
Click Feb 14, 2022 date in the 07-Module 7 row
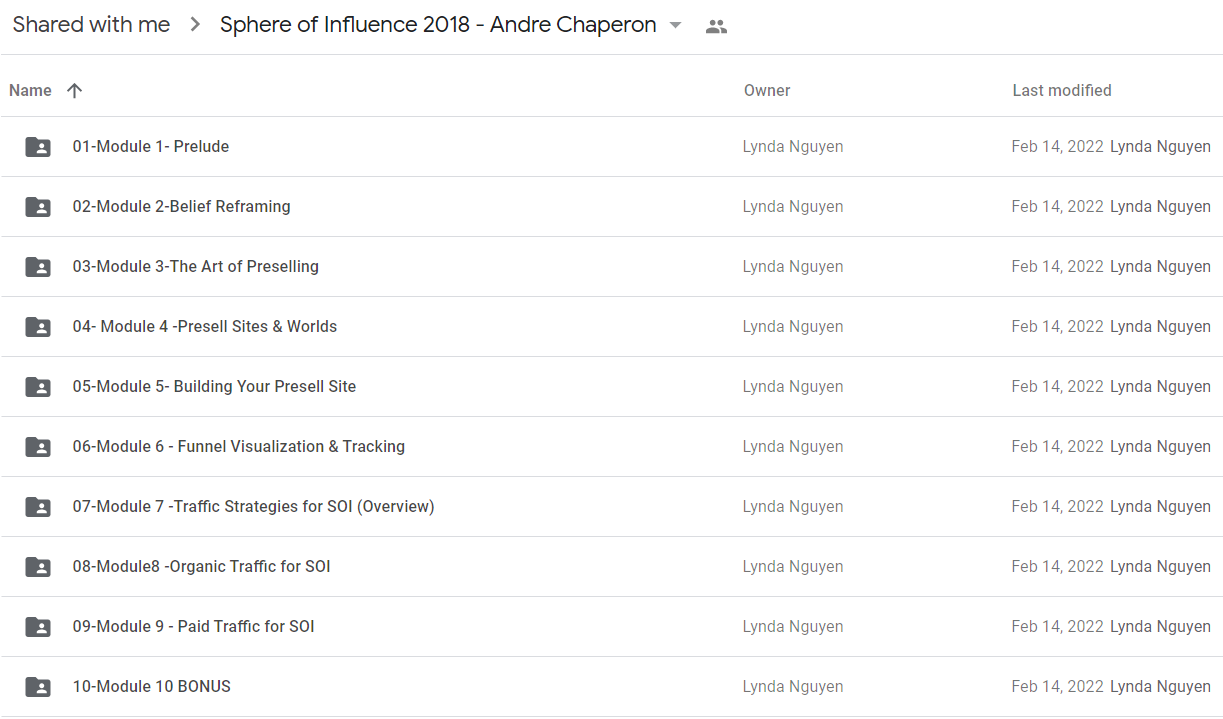pyautogui.click(x=1058, y=506)
